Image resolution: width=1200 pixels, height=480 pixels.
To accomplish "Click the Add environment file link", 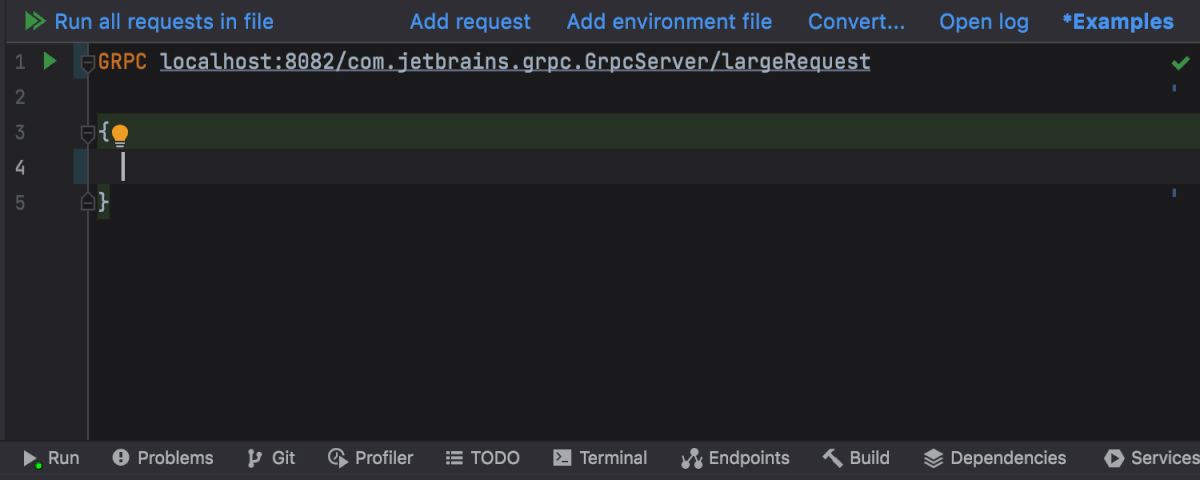I will click(x=669, y=21).
